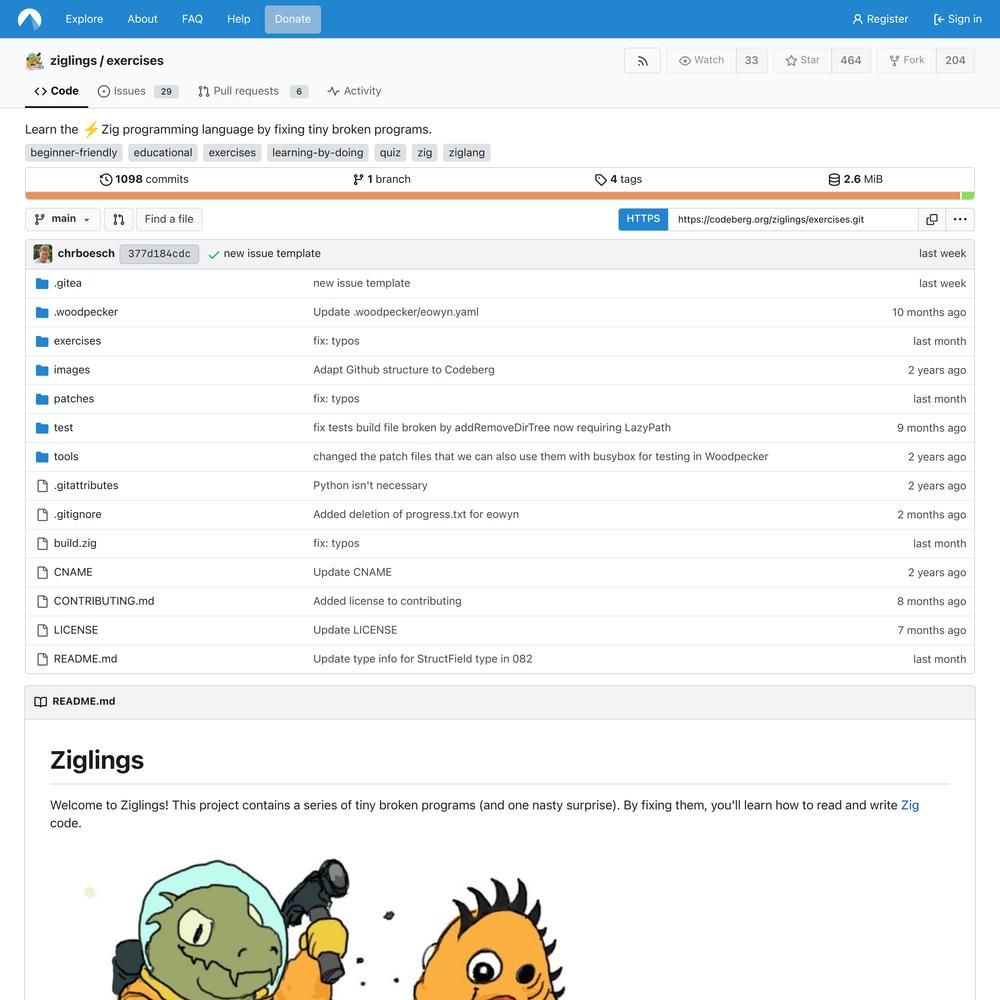
Task: Open README.md in the file list
Action: (85, 659)
